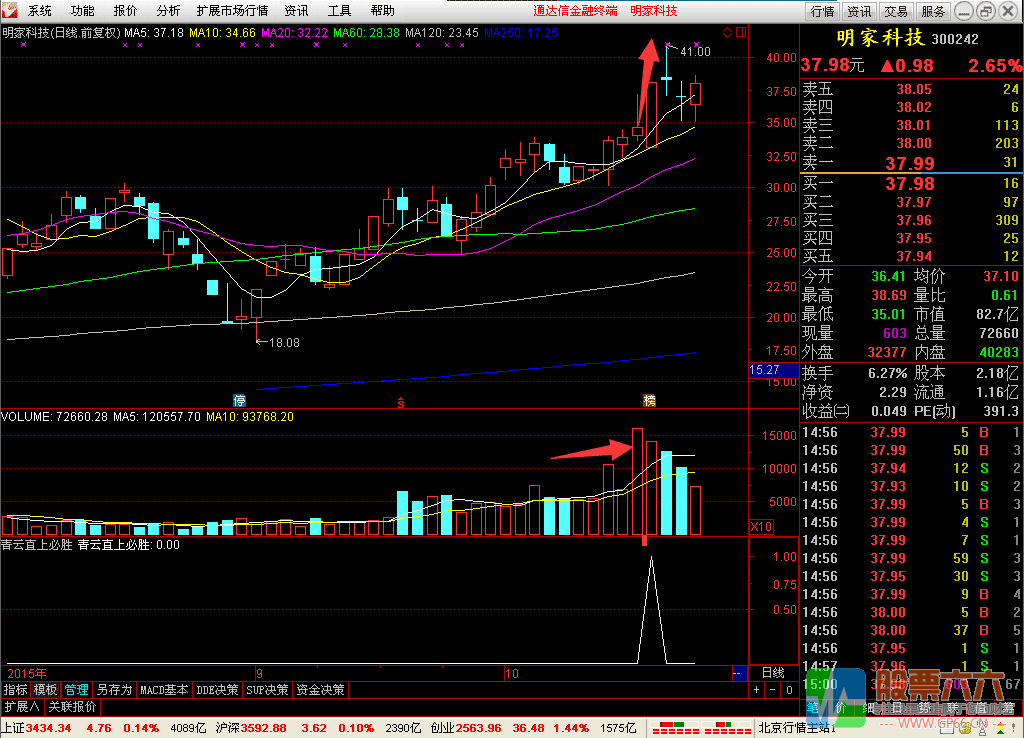
Task: Click the red diamond icon above the chart
Action: (x=728, y=32)
